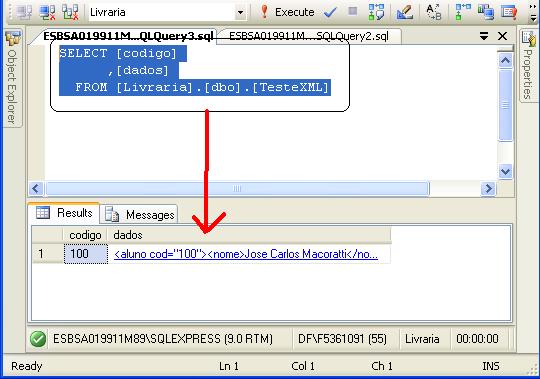Click the Cancel Executing Query stop icon
This screenshot has width=540, height=379.
(x=352, y=11)
